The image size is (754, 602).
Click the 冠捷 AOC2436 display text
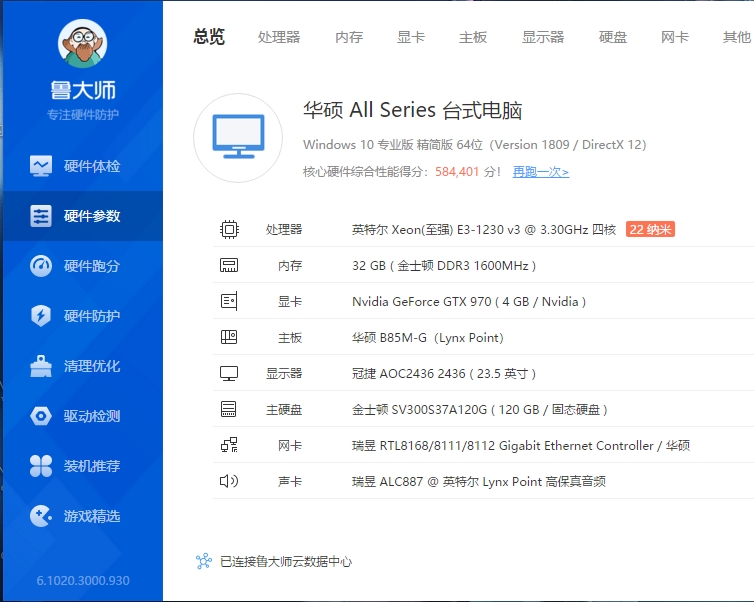pos(444,374)
